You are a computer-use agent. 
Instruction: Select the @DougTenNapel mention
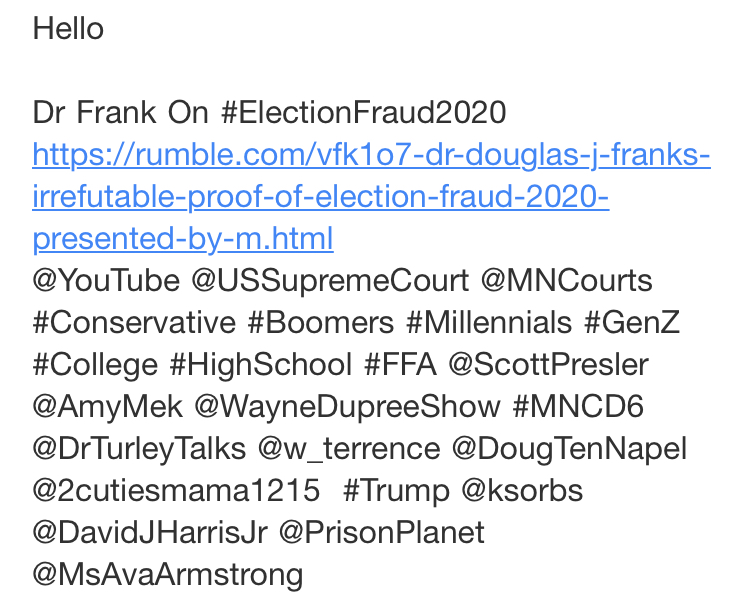pos(569,449)
